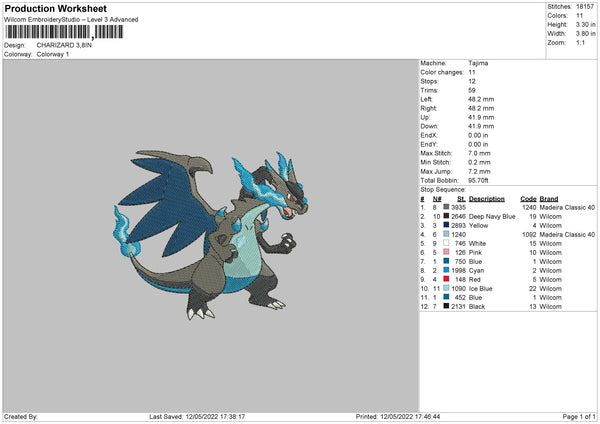Click the Zoom value 1:1
Screen dimensions: 600x424
[580, 42]
